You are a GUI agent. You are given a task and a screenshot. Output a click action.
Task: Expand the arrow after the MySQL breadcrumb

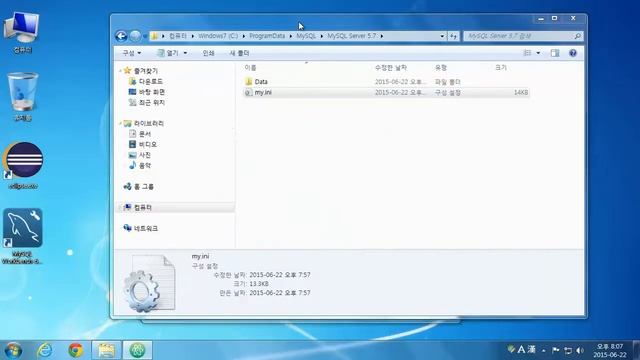(x=322, y=36)
